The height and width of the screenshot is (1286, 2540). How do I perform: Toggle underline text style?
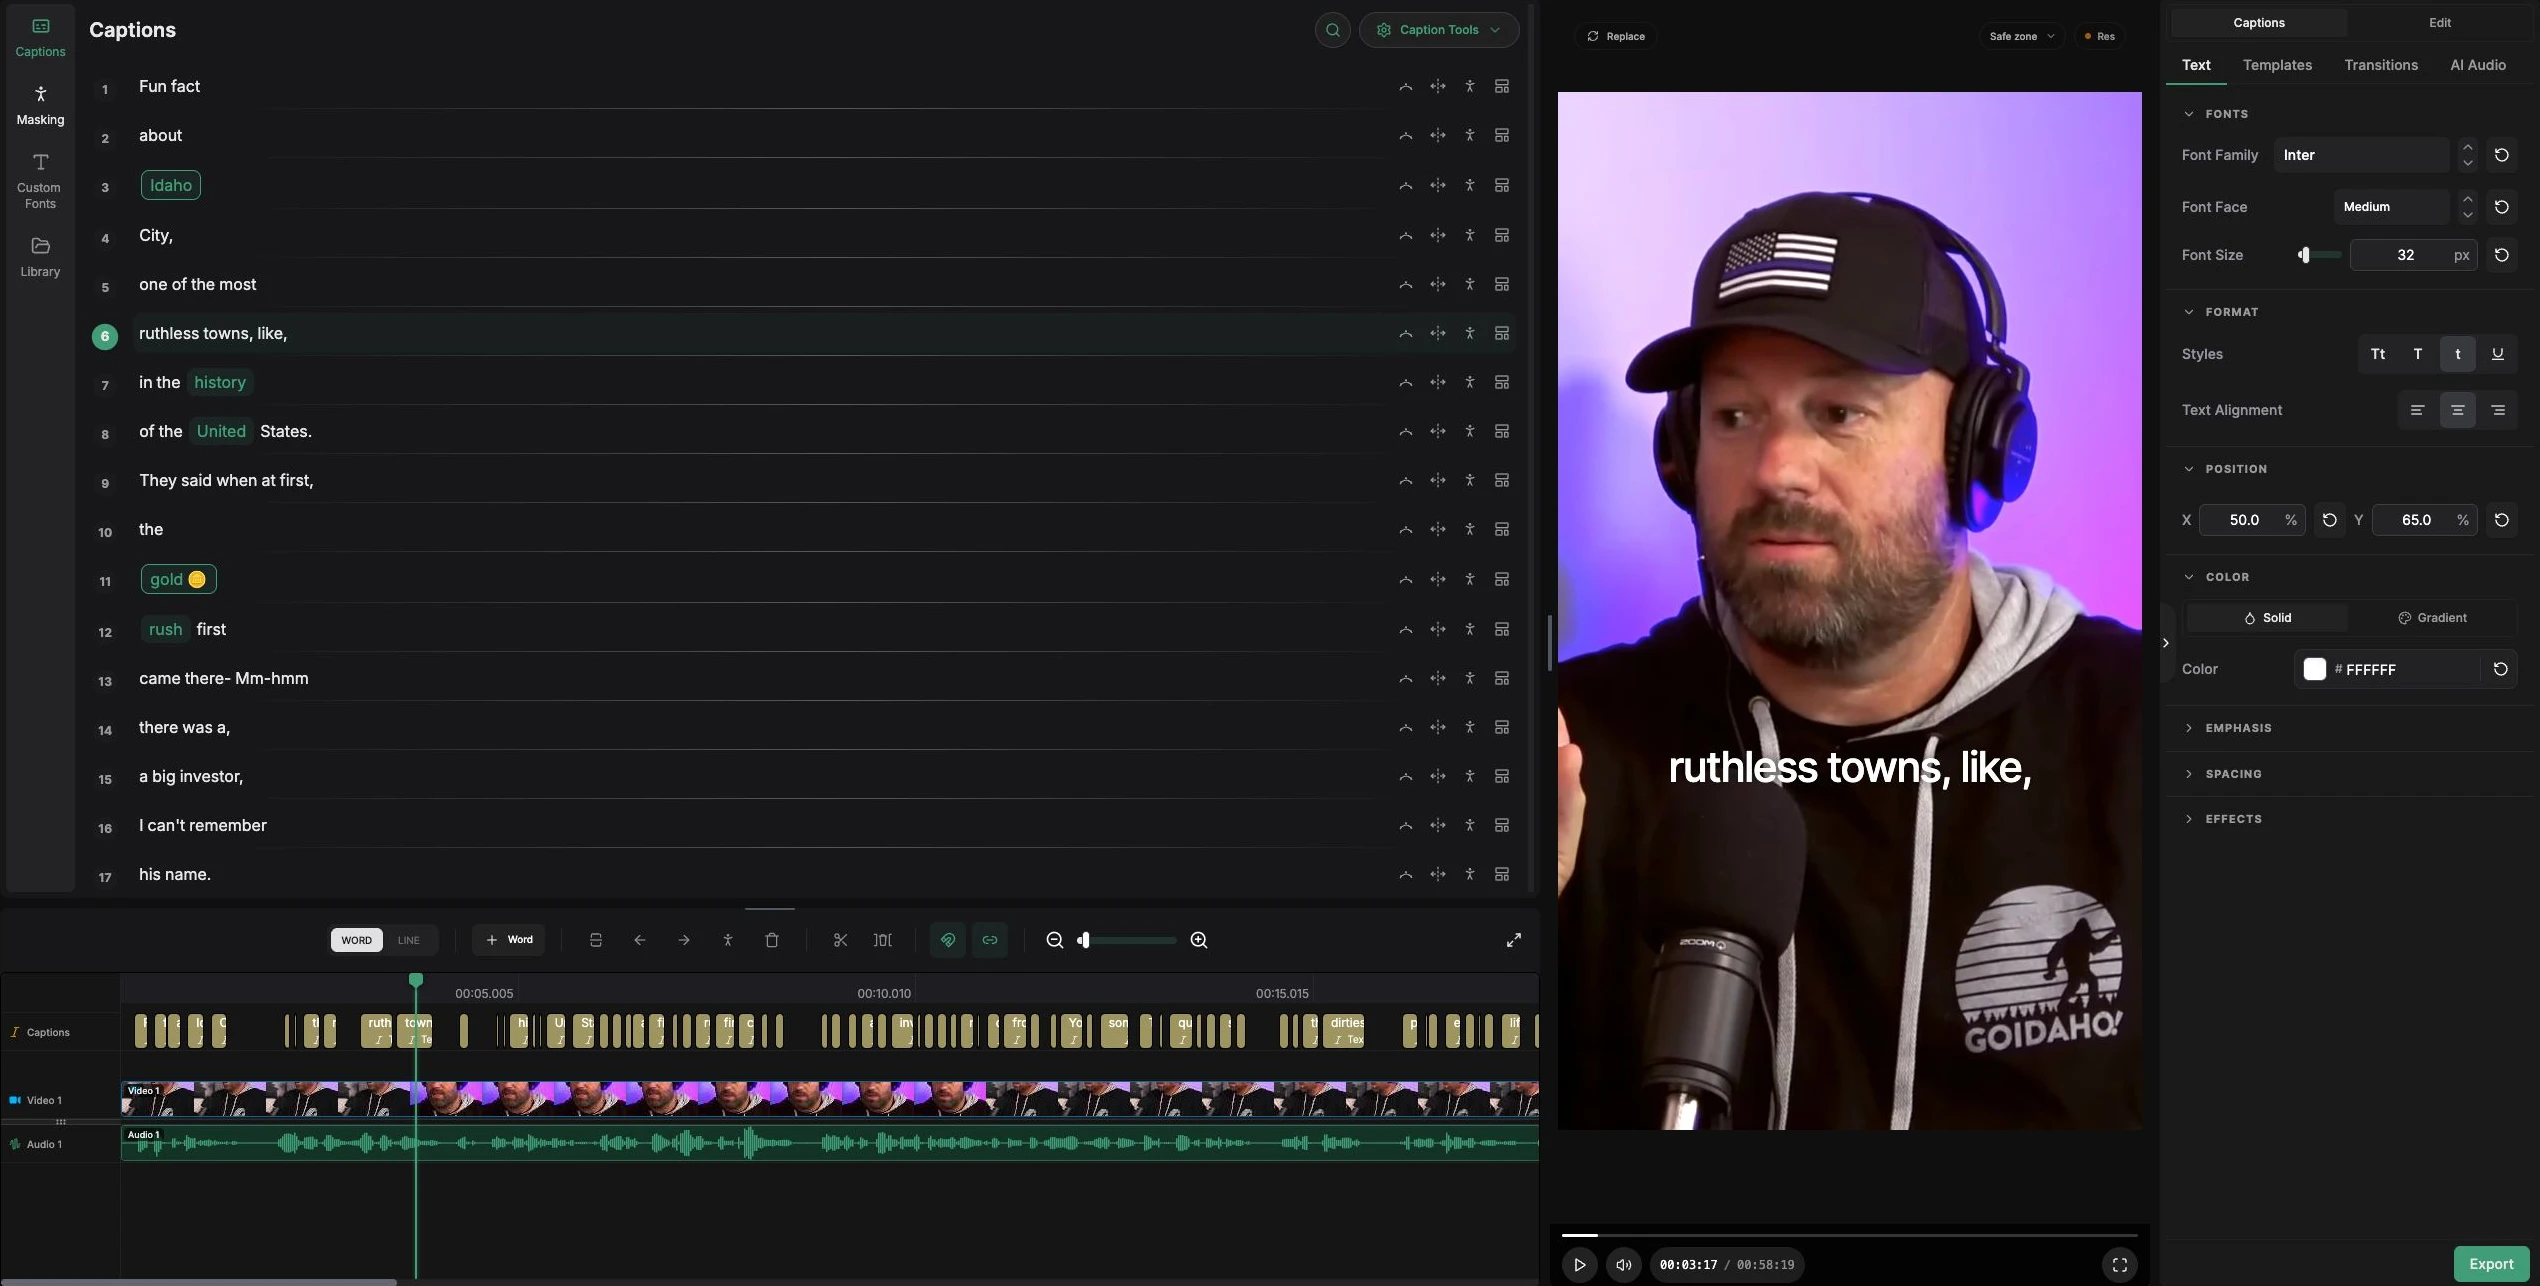[2497, 354]
